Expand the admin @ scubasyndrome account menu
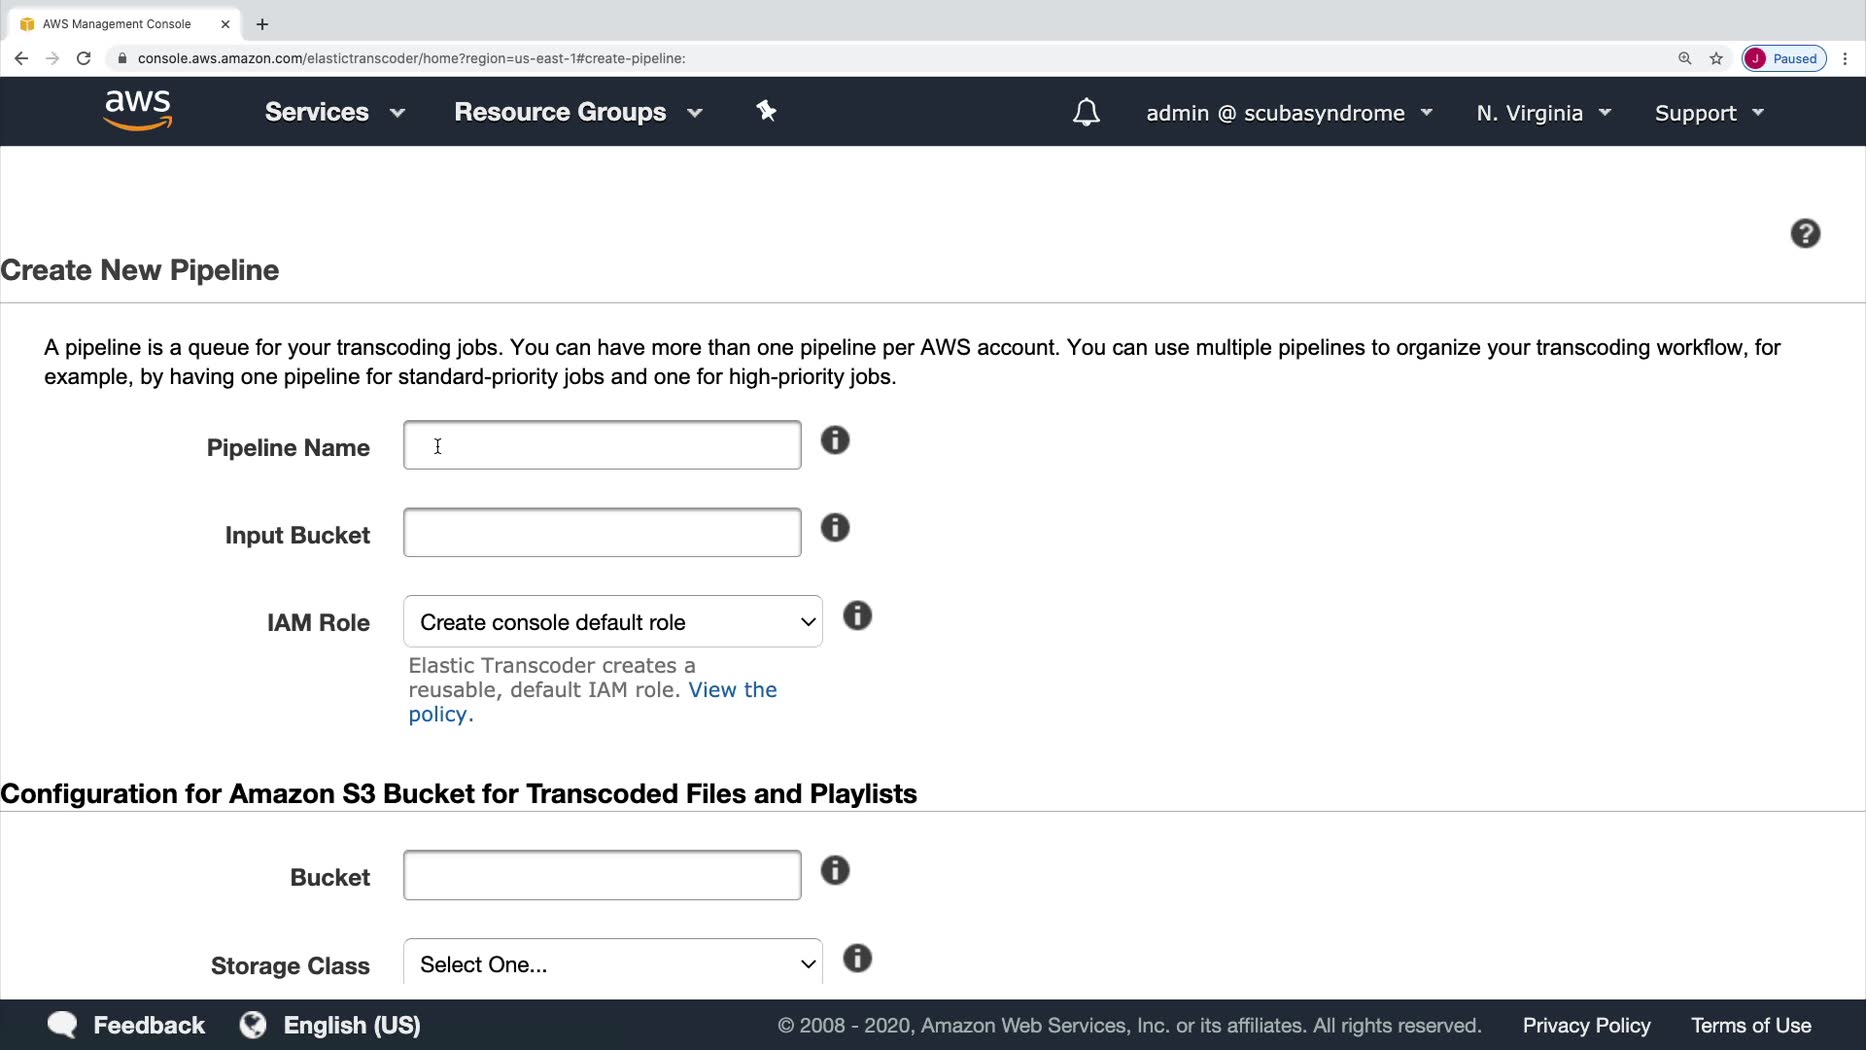Screen dimensions: 1866x1050 [1288, 113]
